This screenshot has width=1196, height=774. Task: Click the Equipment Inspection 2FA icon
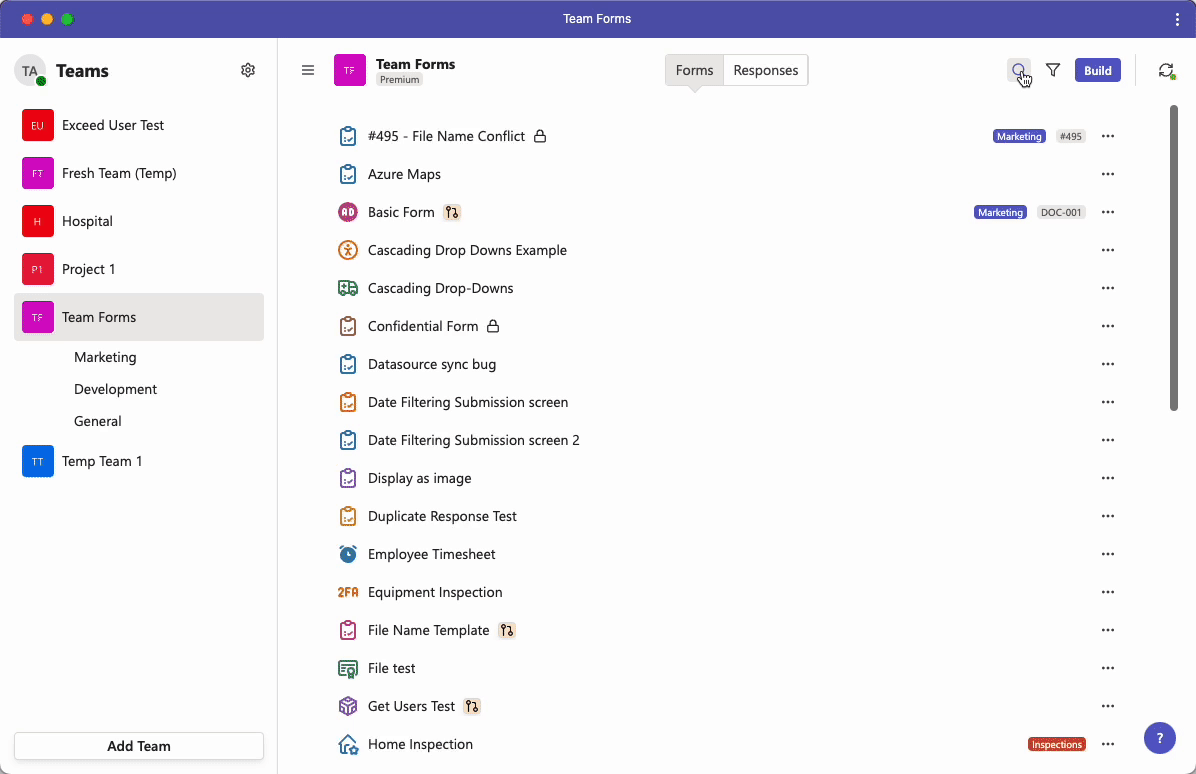(348, 593)
